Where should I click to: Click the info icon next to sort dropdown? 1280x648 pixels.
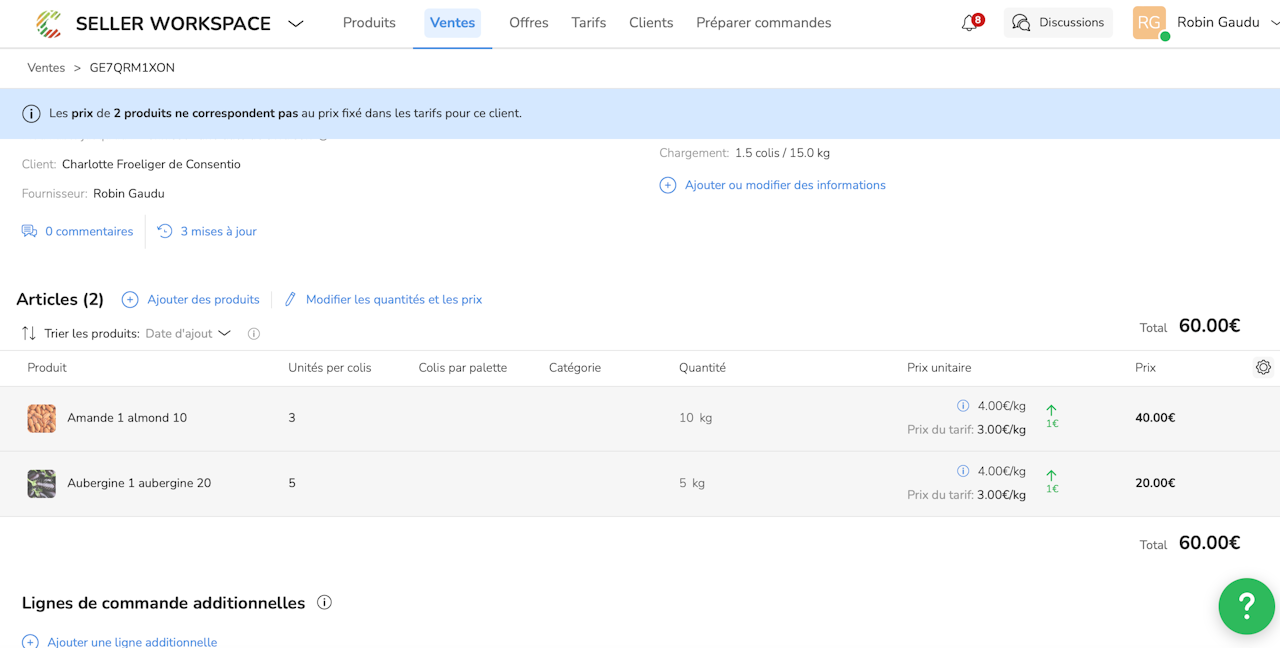pos(254,334)
